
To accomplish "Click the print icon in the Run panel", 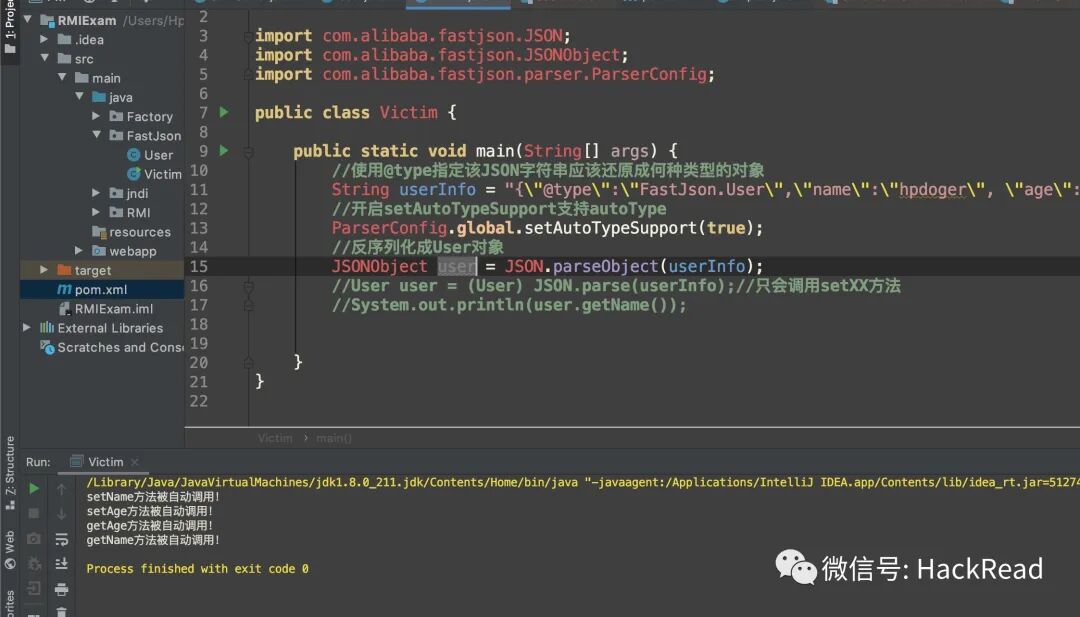I will pos(61,589).
